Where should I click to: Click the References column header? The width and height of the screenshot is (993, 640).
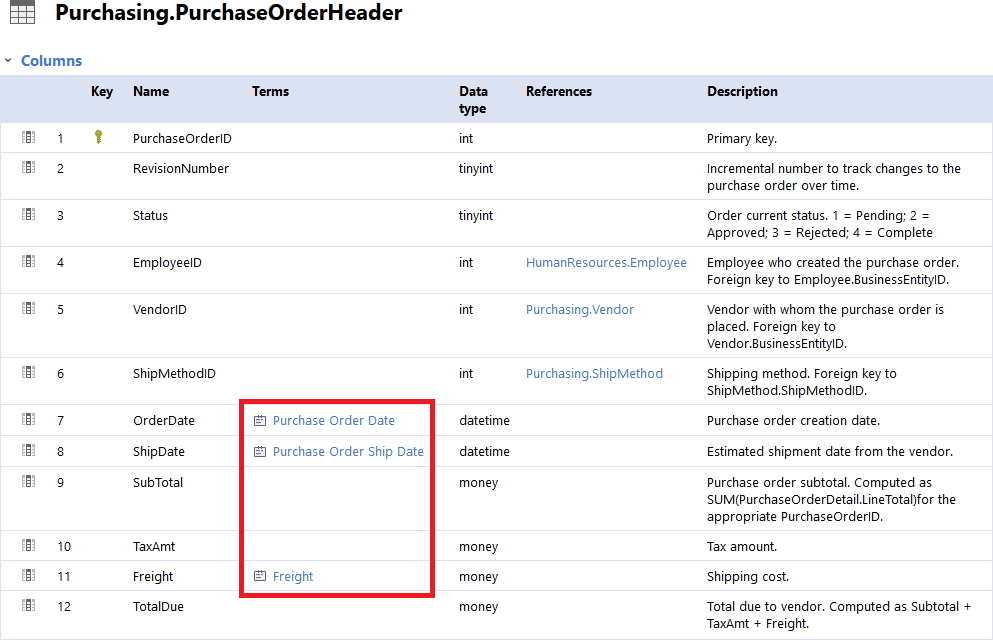[559, 92]
